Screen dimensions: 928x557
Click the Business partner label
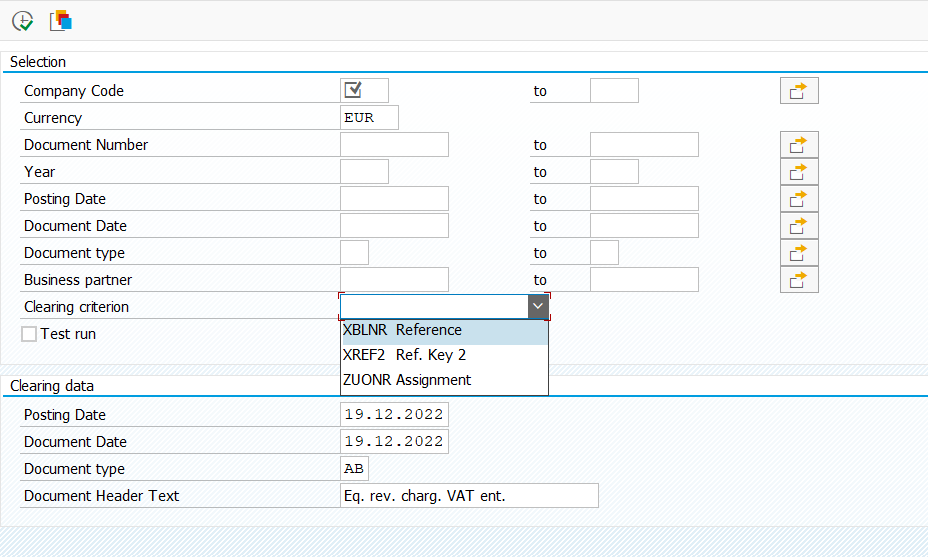78,280
